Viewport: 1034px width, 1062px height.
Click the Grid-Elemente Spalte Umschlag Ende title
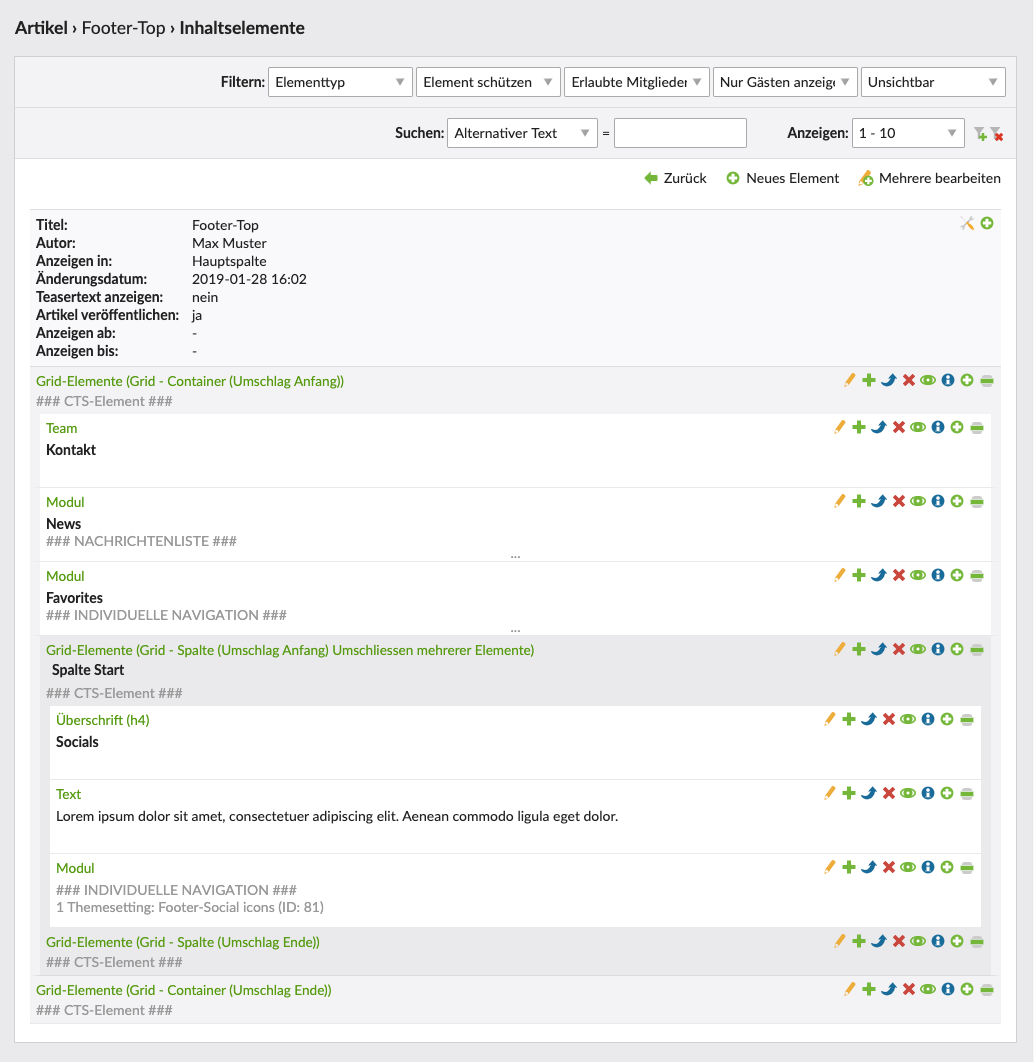[183, 942]
